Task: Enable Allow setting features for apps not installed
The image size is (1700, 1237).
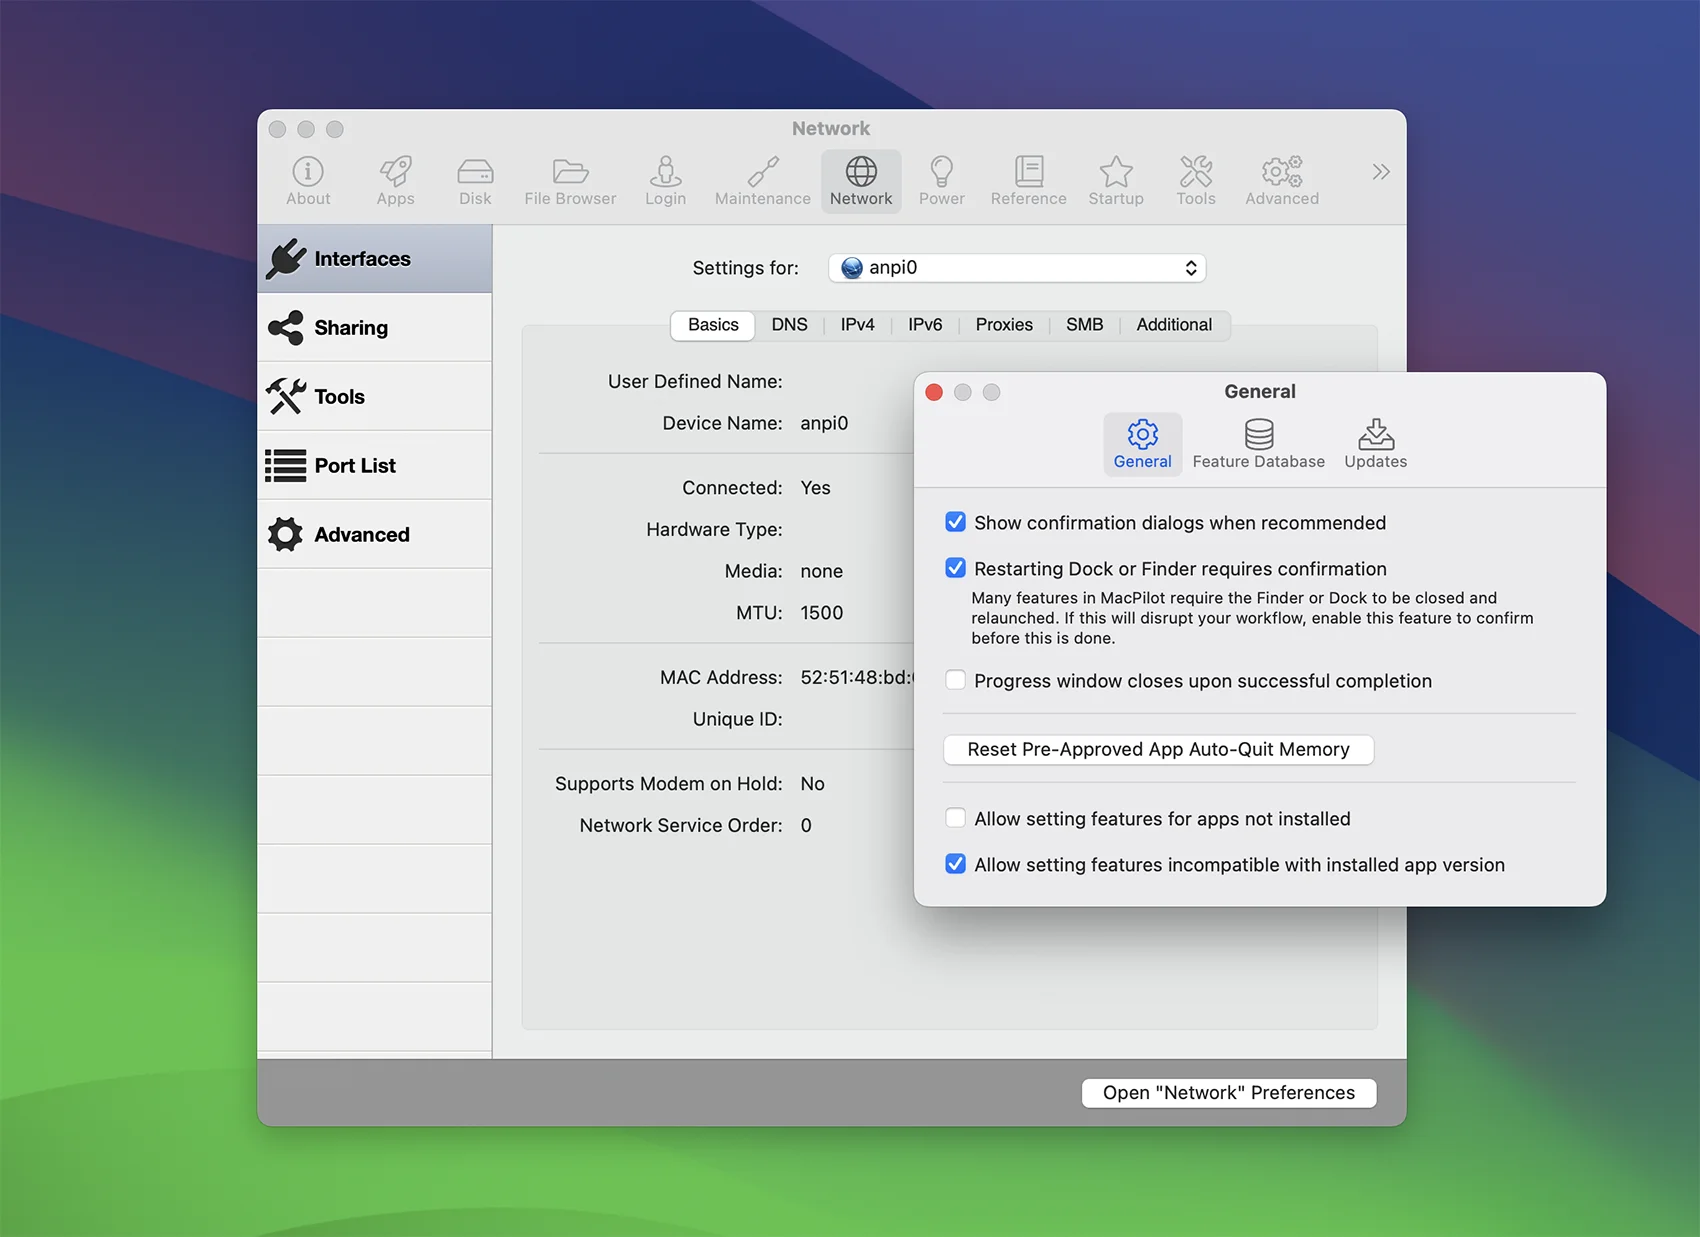Action: pos(956,818)
